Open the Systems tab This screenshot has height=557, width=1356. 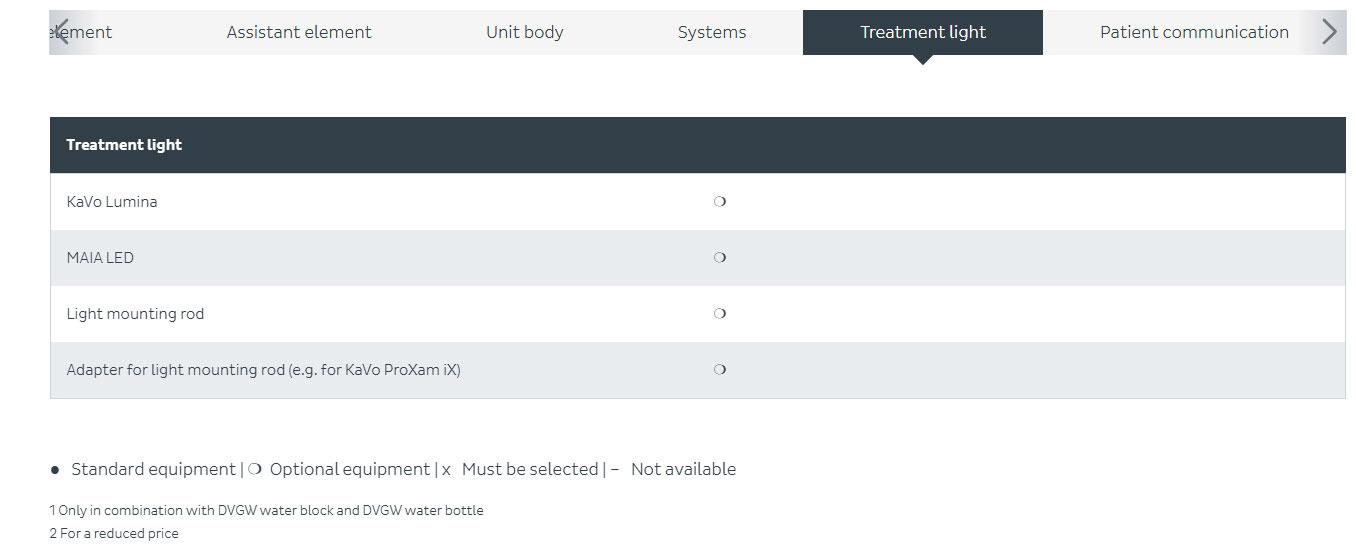click(712, 32)
